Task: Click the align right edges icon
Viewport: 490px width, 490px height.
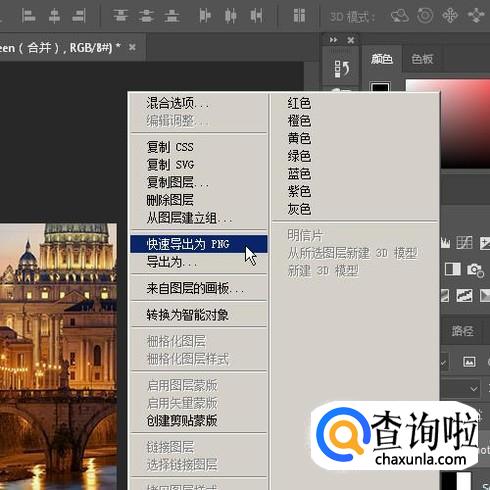Action: pos(79,16)
